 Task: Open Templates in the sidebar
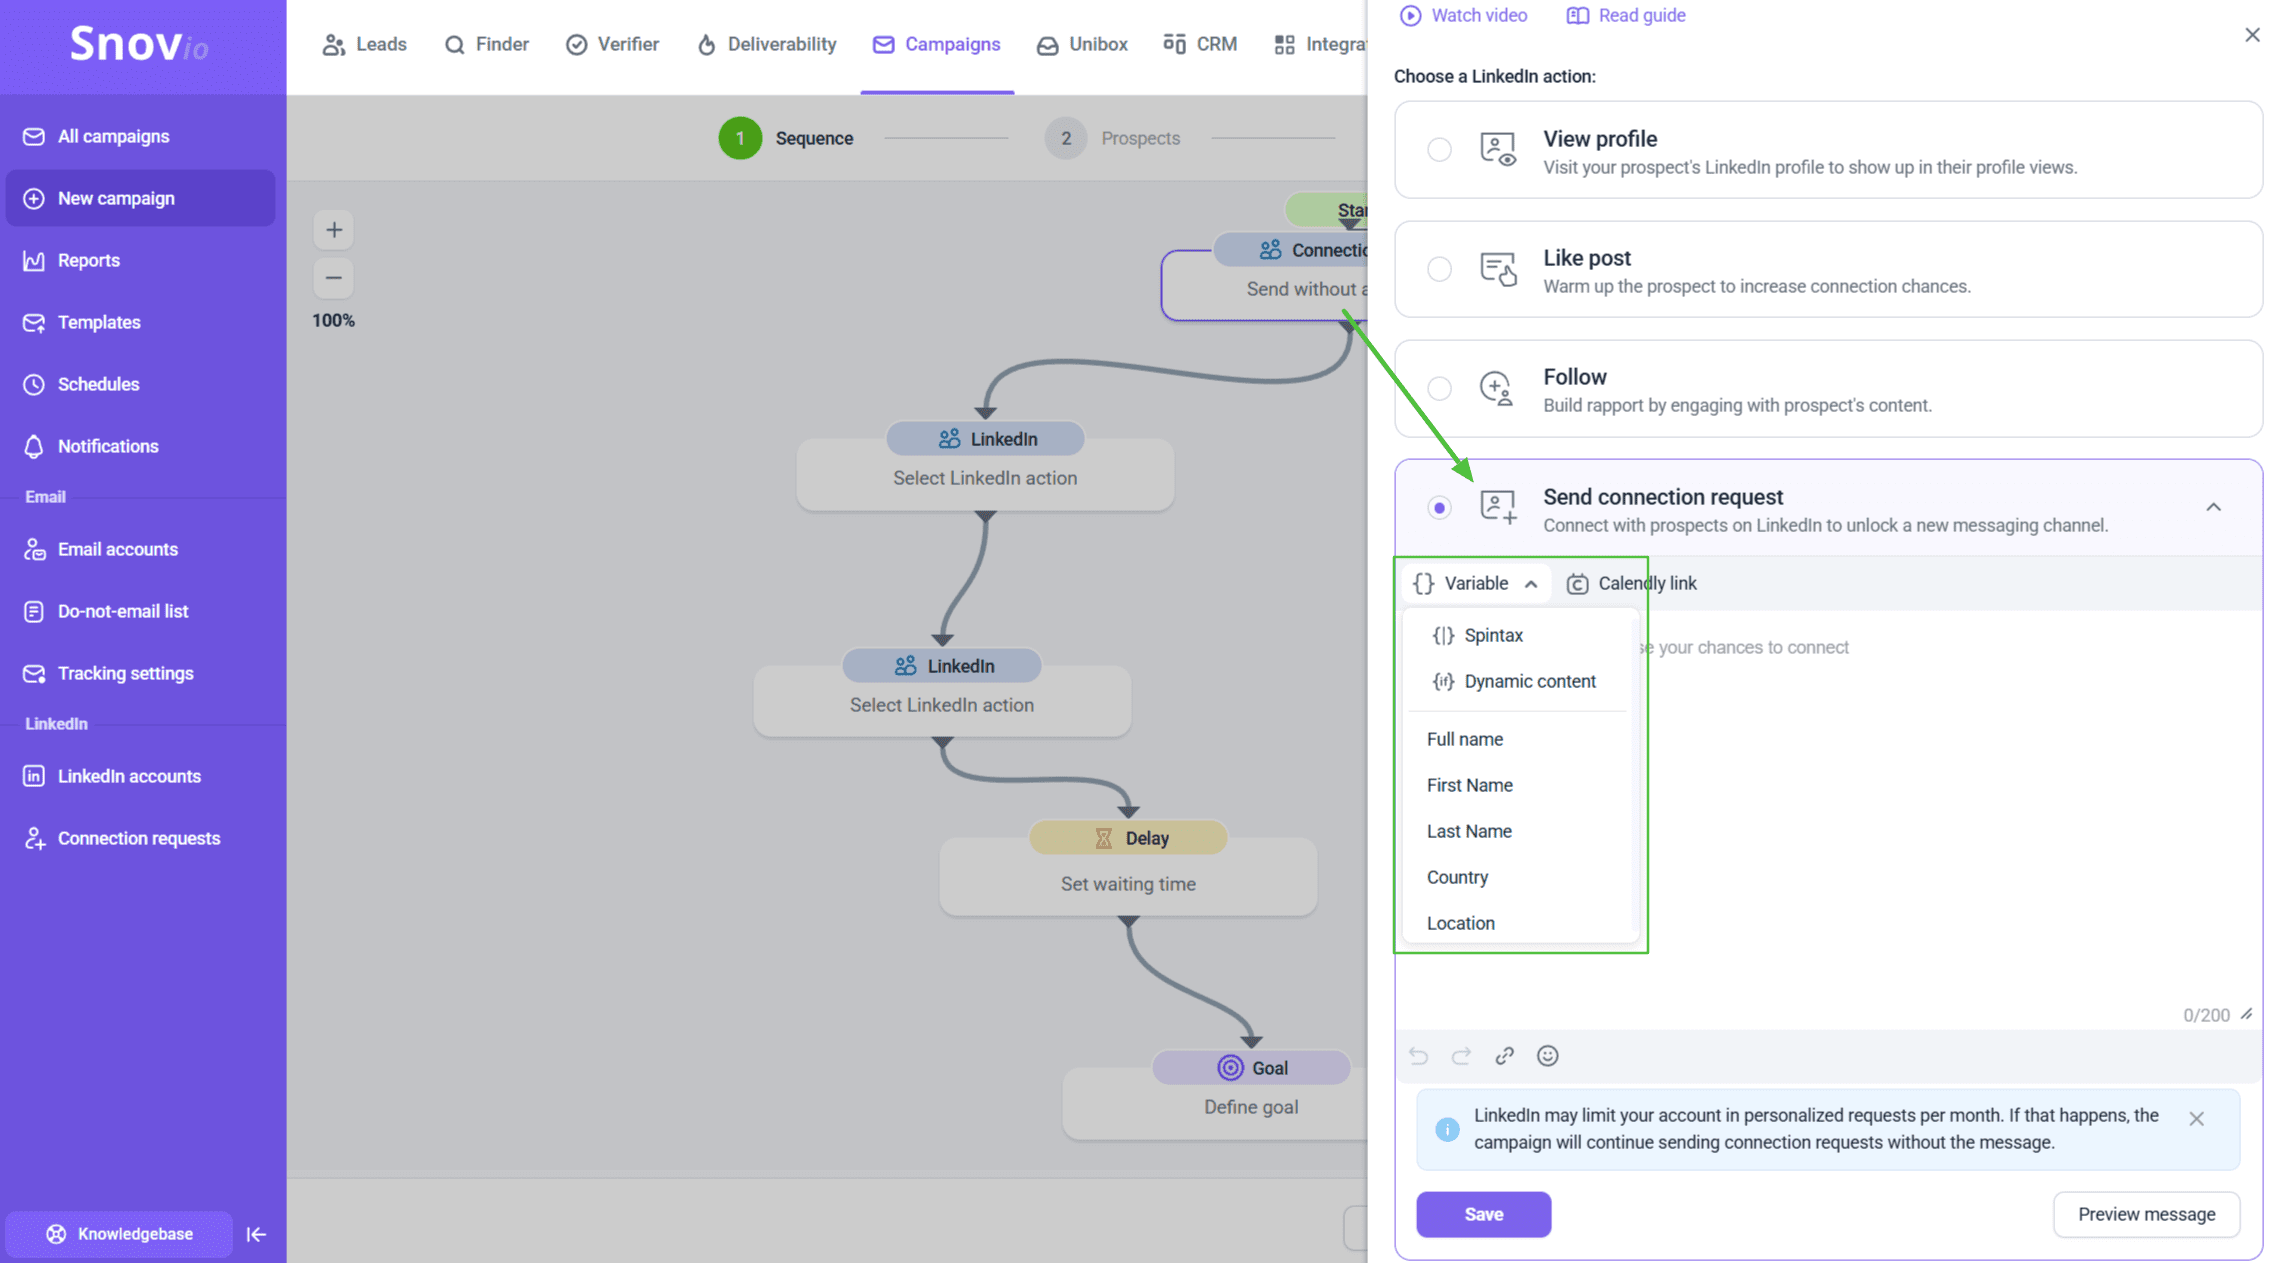pyautogui.click(x=99, y=322)
